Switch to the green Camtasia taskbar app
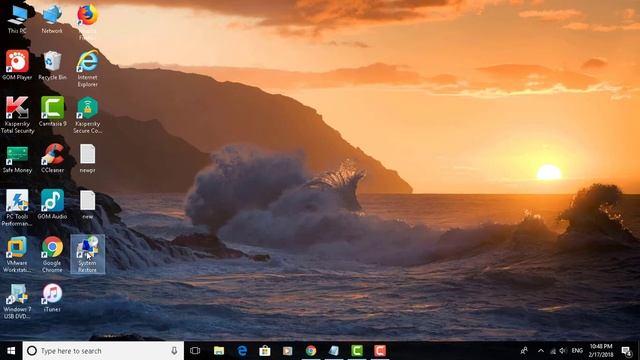This screenshot has height=360, width=640. point(357,351)
